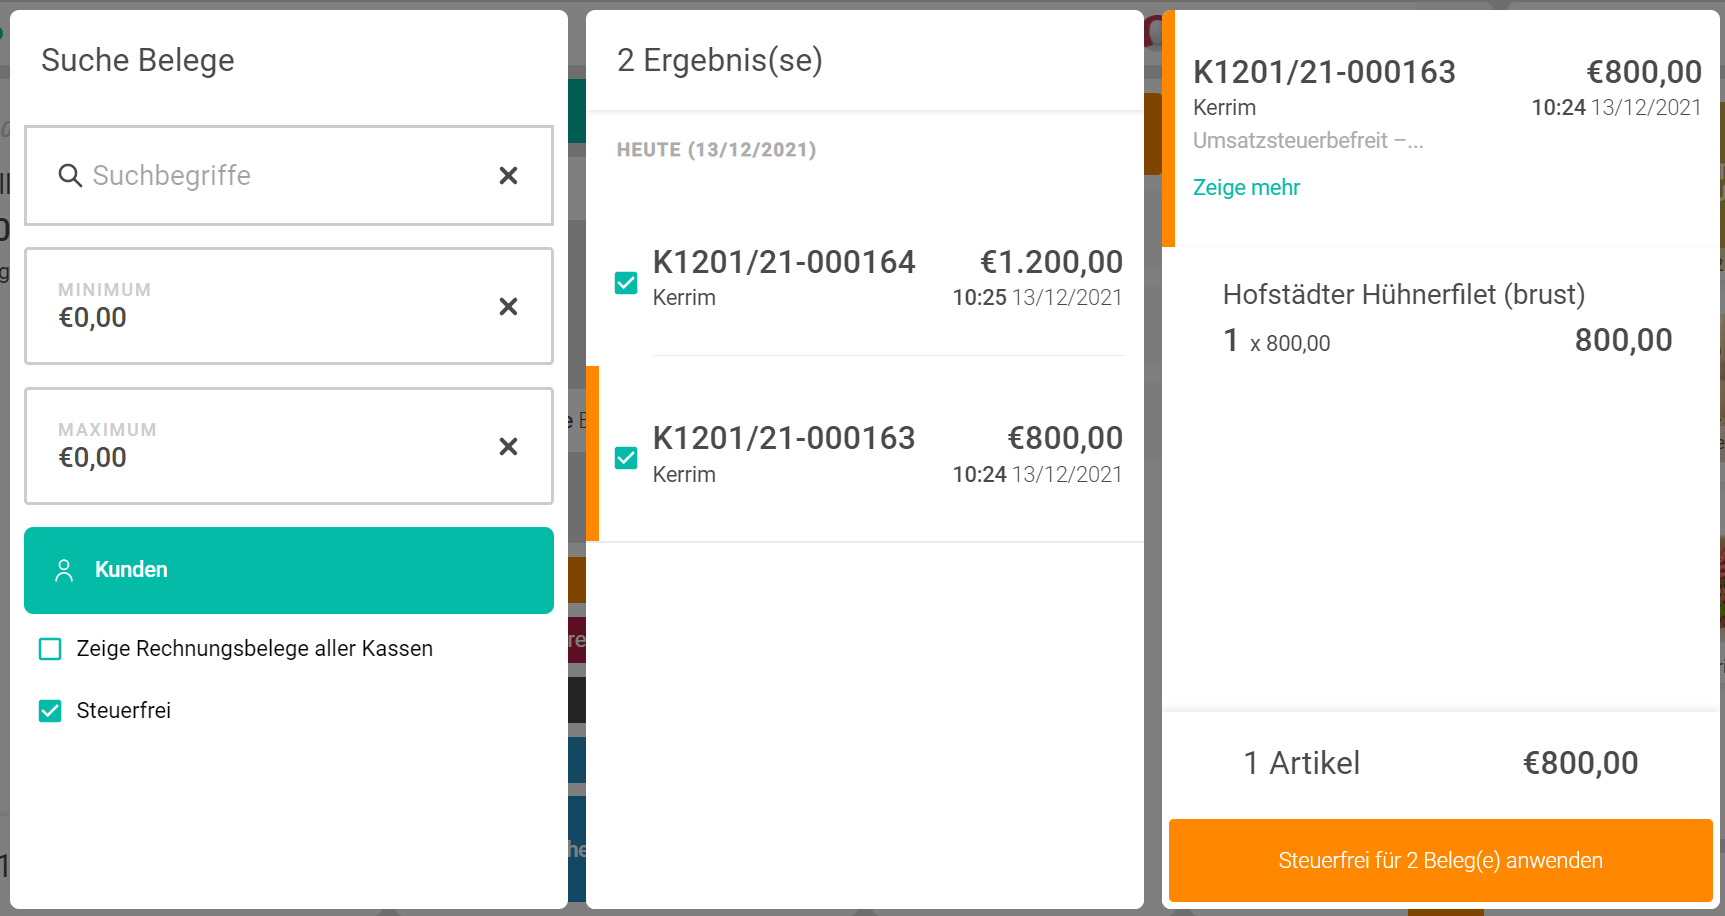Uncheck receipt K1201/21-000163 checkbox

point(626,458)
